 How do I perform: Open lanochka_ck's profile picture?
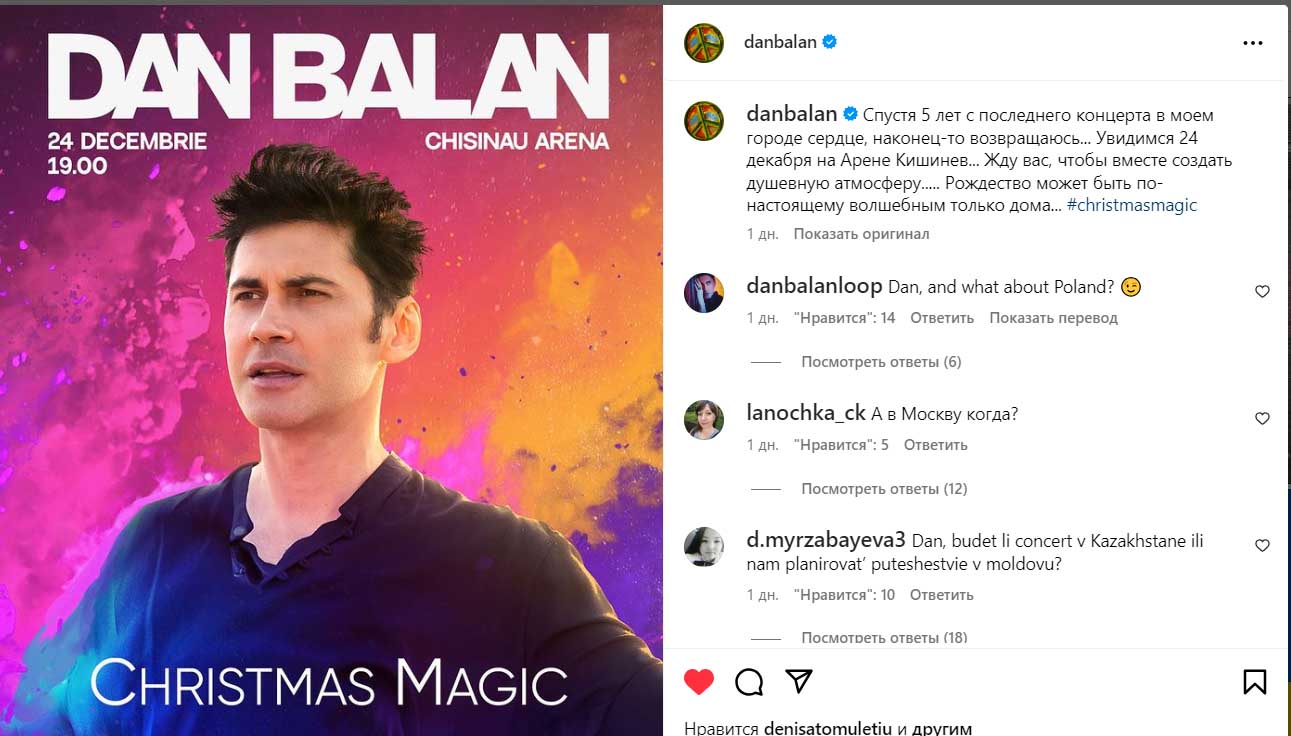tap(704, 420)
